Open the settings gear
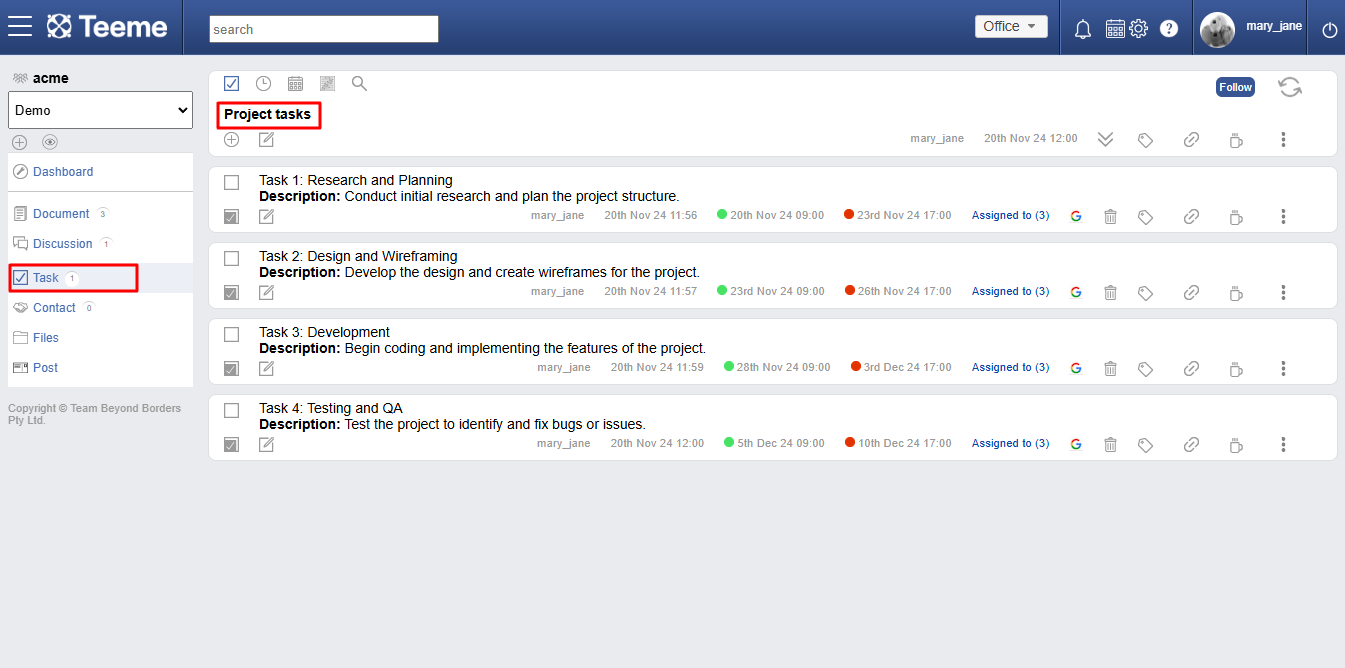Viewport: 1345px width, 668px height. point(1138,29)
